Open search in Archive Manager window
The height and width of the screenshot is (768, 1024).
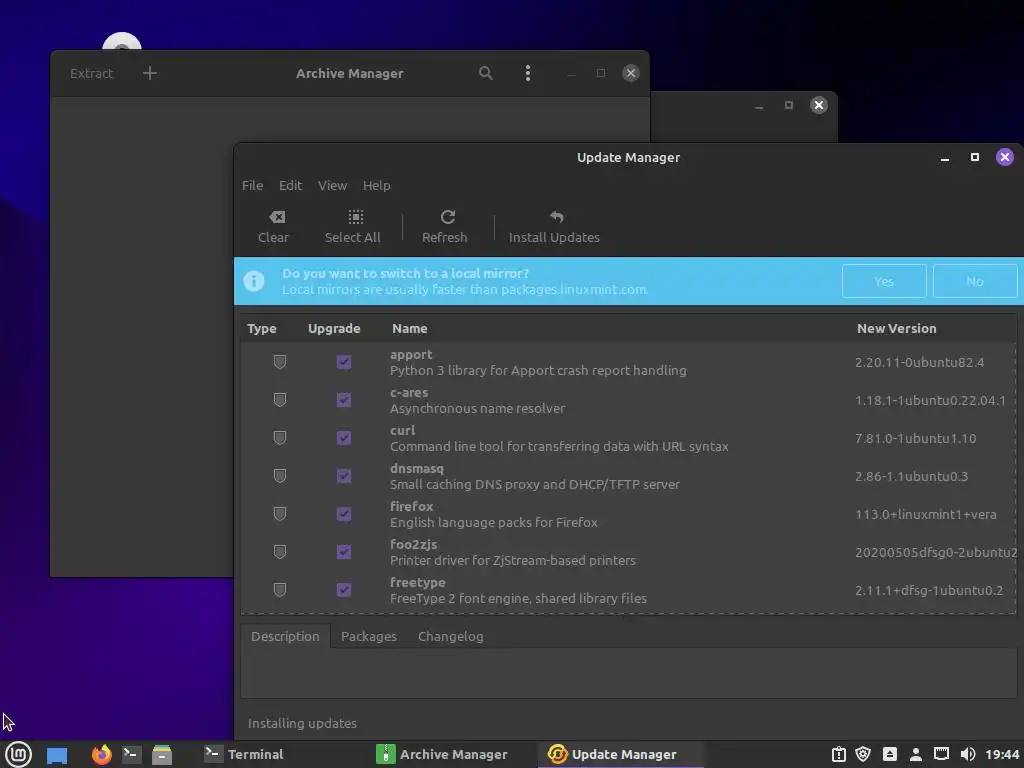pyautogui.click(x=485, y=72)
